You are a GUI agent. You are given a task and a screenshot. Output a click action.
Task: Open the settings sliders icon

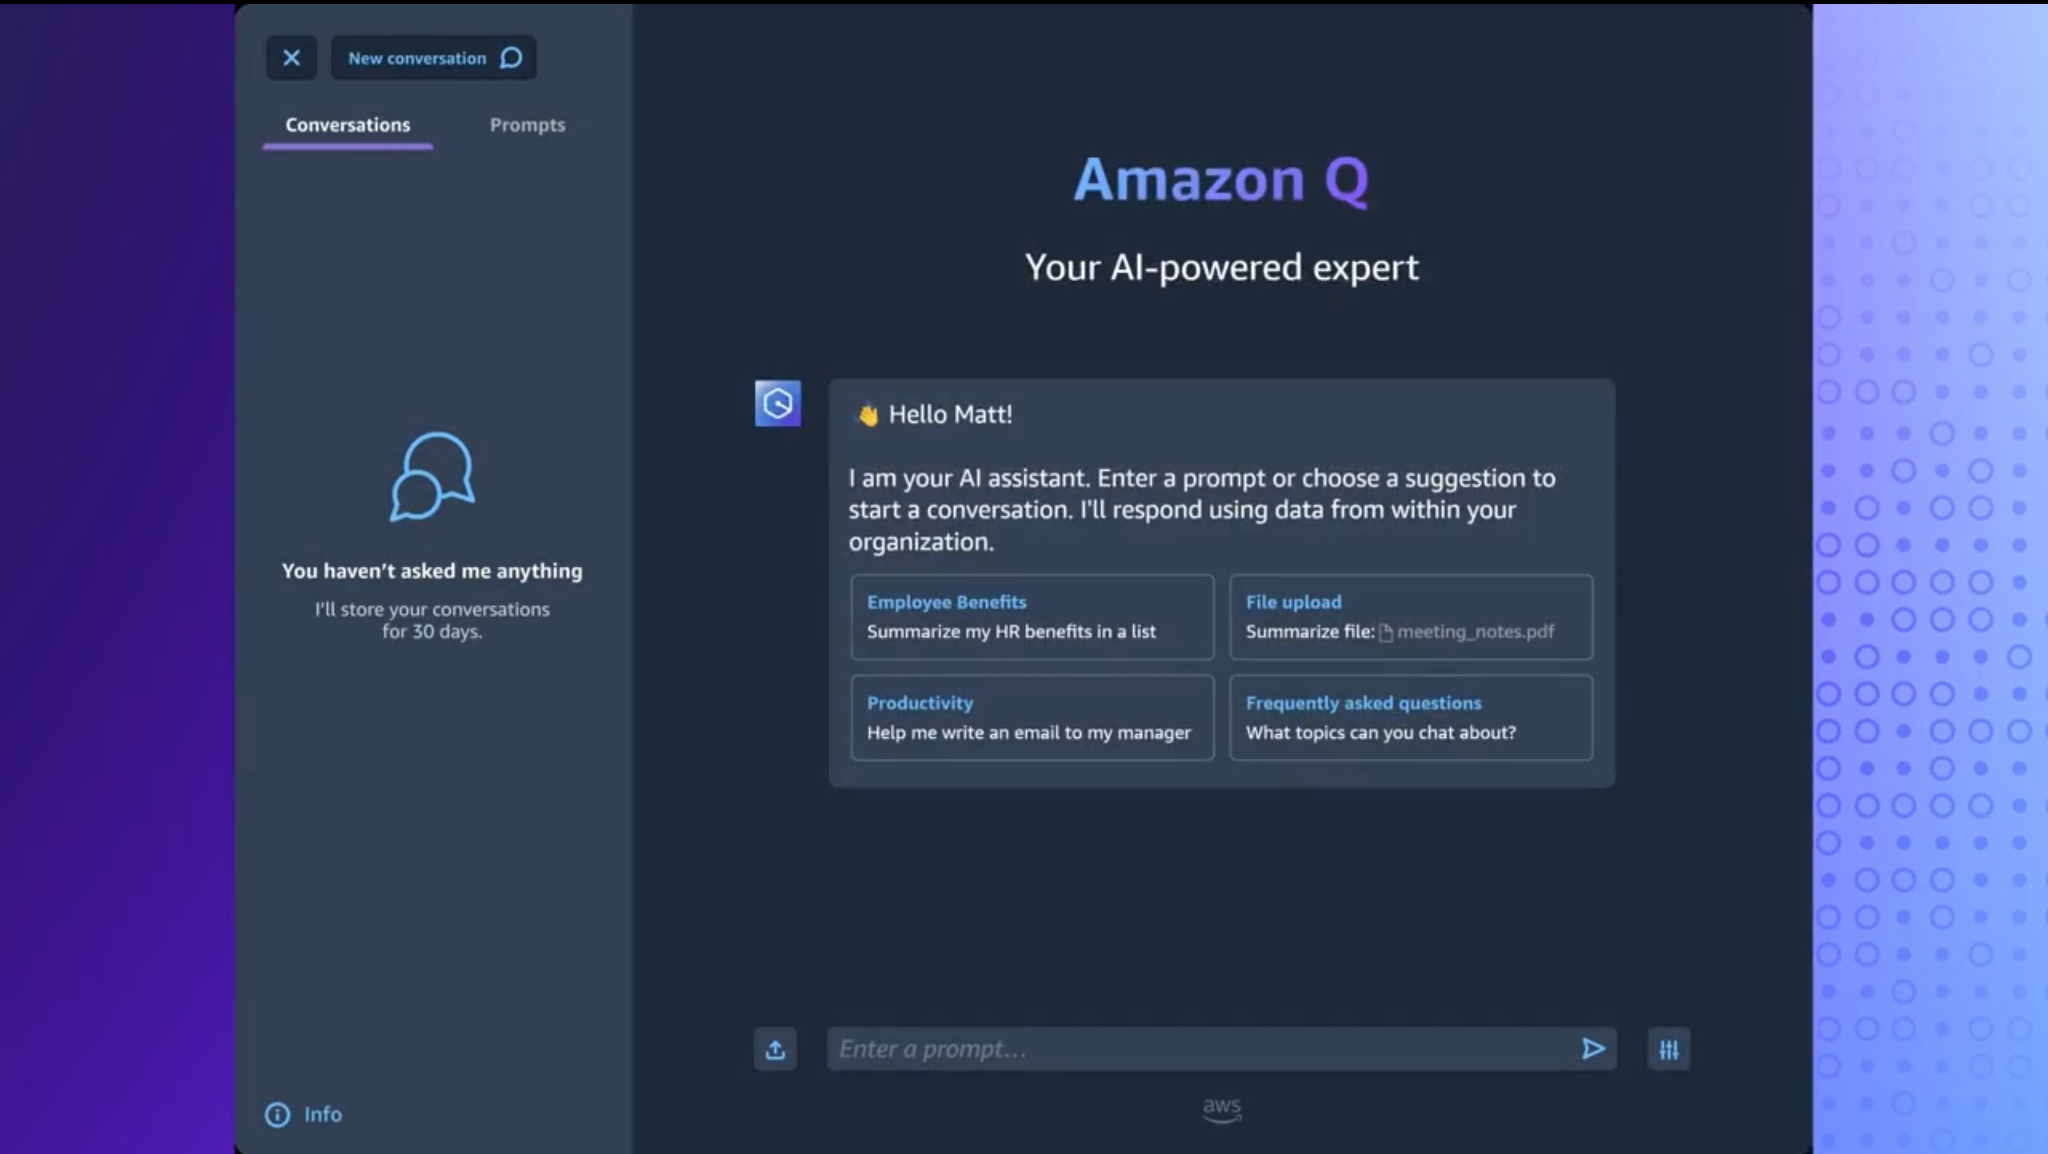pyautogui.click(x=1669, y=1049)
